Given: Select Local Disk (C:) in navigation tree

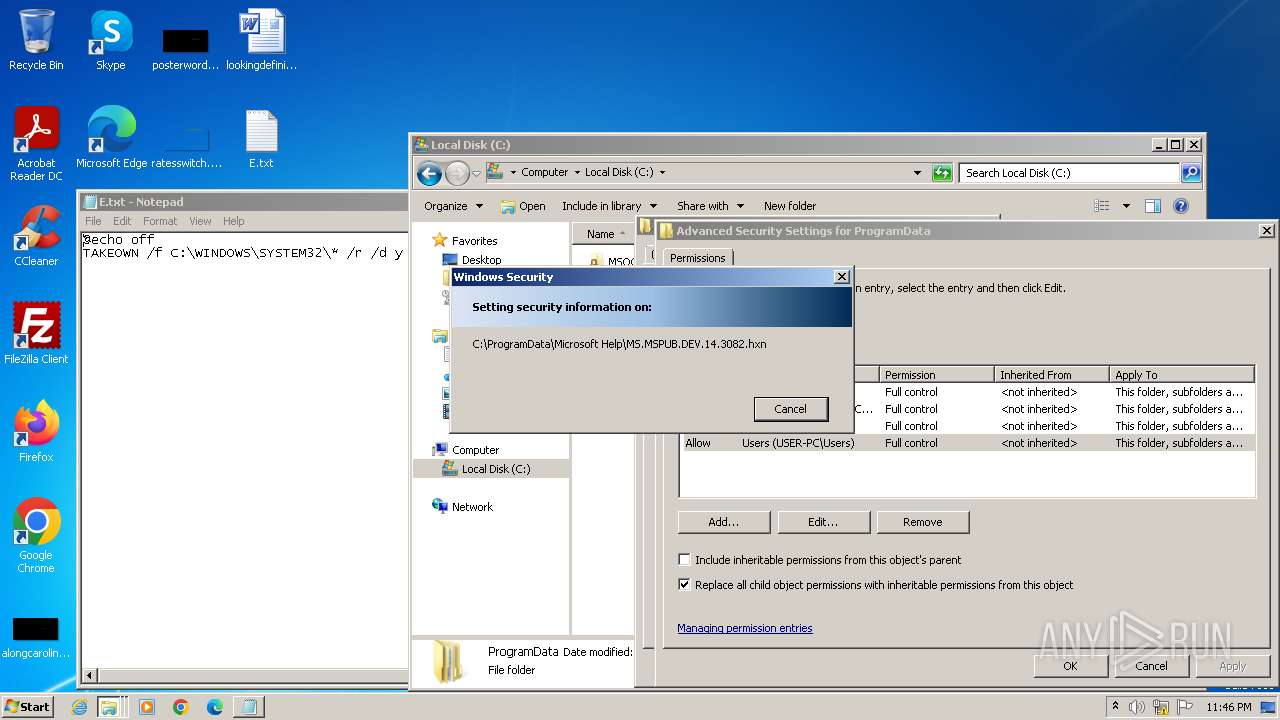Looking at the screenshot, I should coord(496,469).
